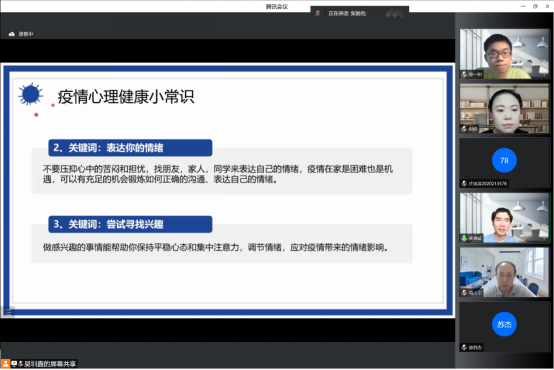The height and width of the screenshot is (370, 554).
Task: Click the muted mic icon beside the speaker's name
Action: tap(318, 13)
